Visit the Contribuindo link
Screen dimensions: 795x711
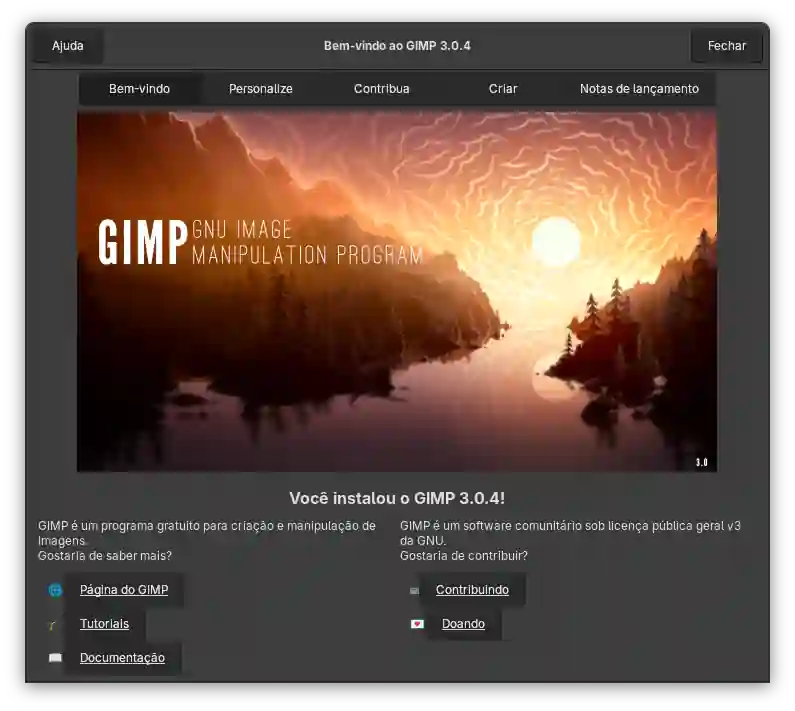[x=472, y=590]
